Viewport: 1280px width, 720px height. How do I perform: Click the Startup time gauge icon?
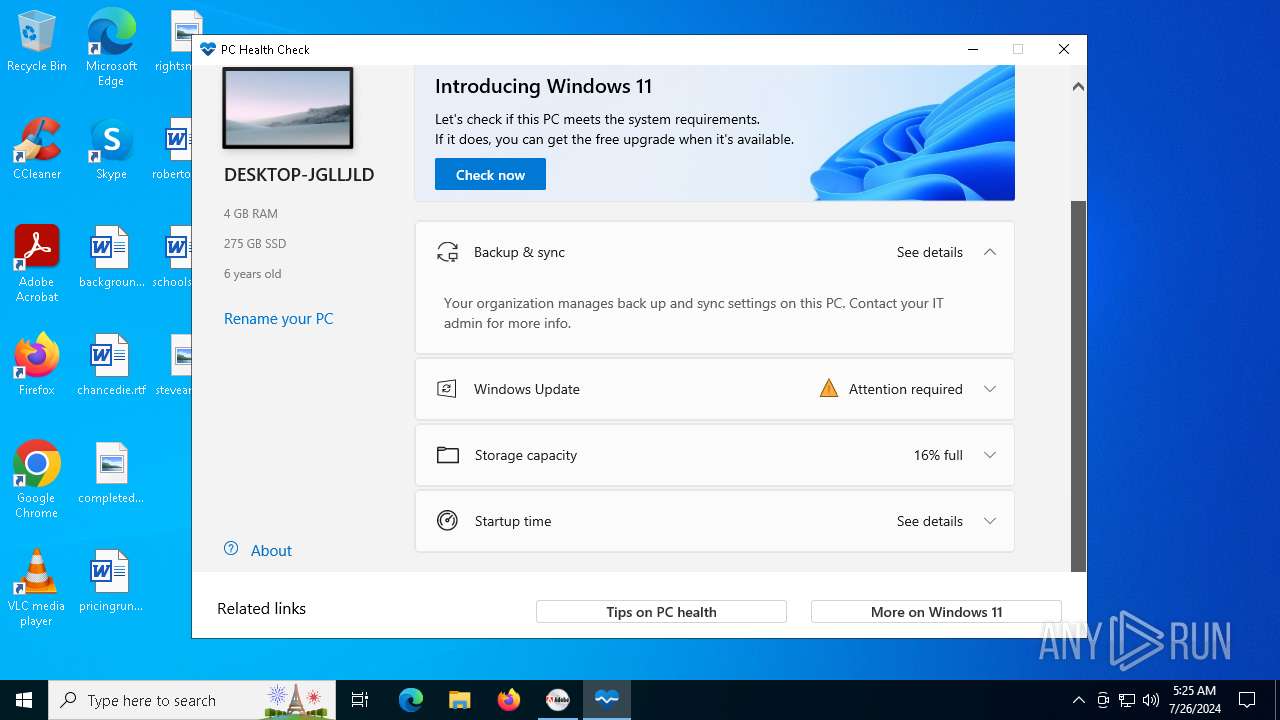pyautogui.click(x=447, y=521)
